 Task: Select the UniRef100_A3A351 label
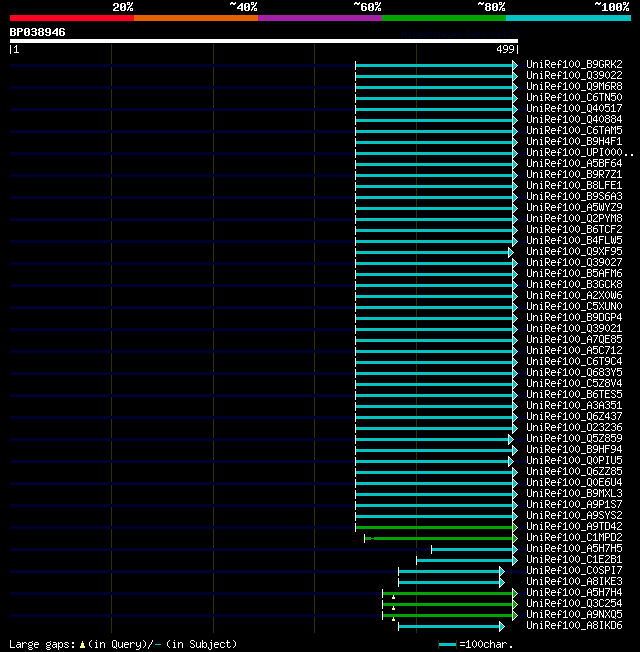(574, 405)
